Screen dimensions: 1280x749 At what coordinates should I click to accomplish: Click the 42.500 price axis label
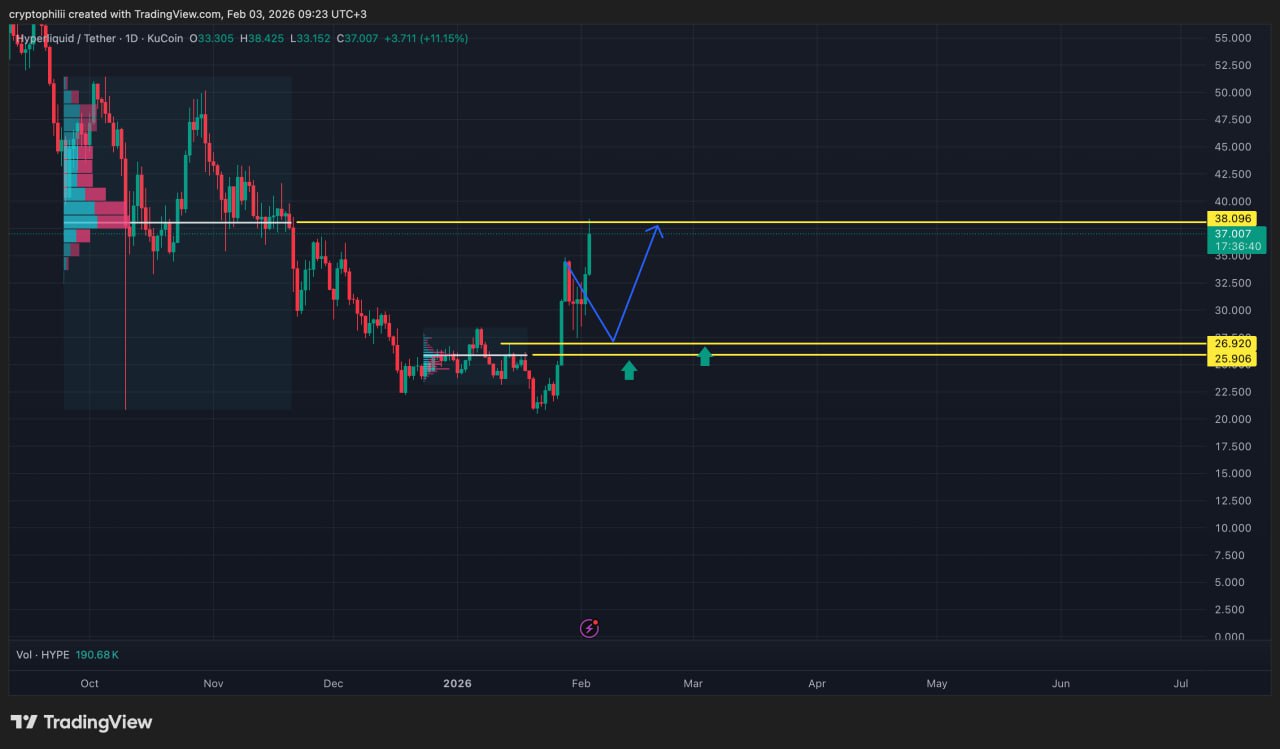1233,174
